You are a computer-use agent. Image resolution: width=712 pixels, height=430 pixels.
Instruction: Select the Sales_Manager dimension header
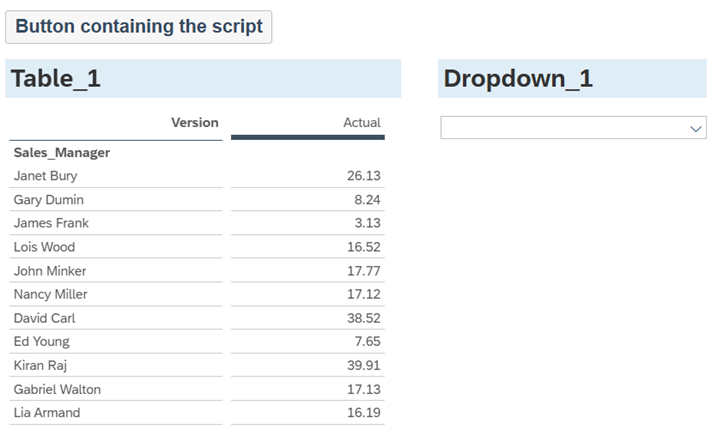tap(62, 153)
